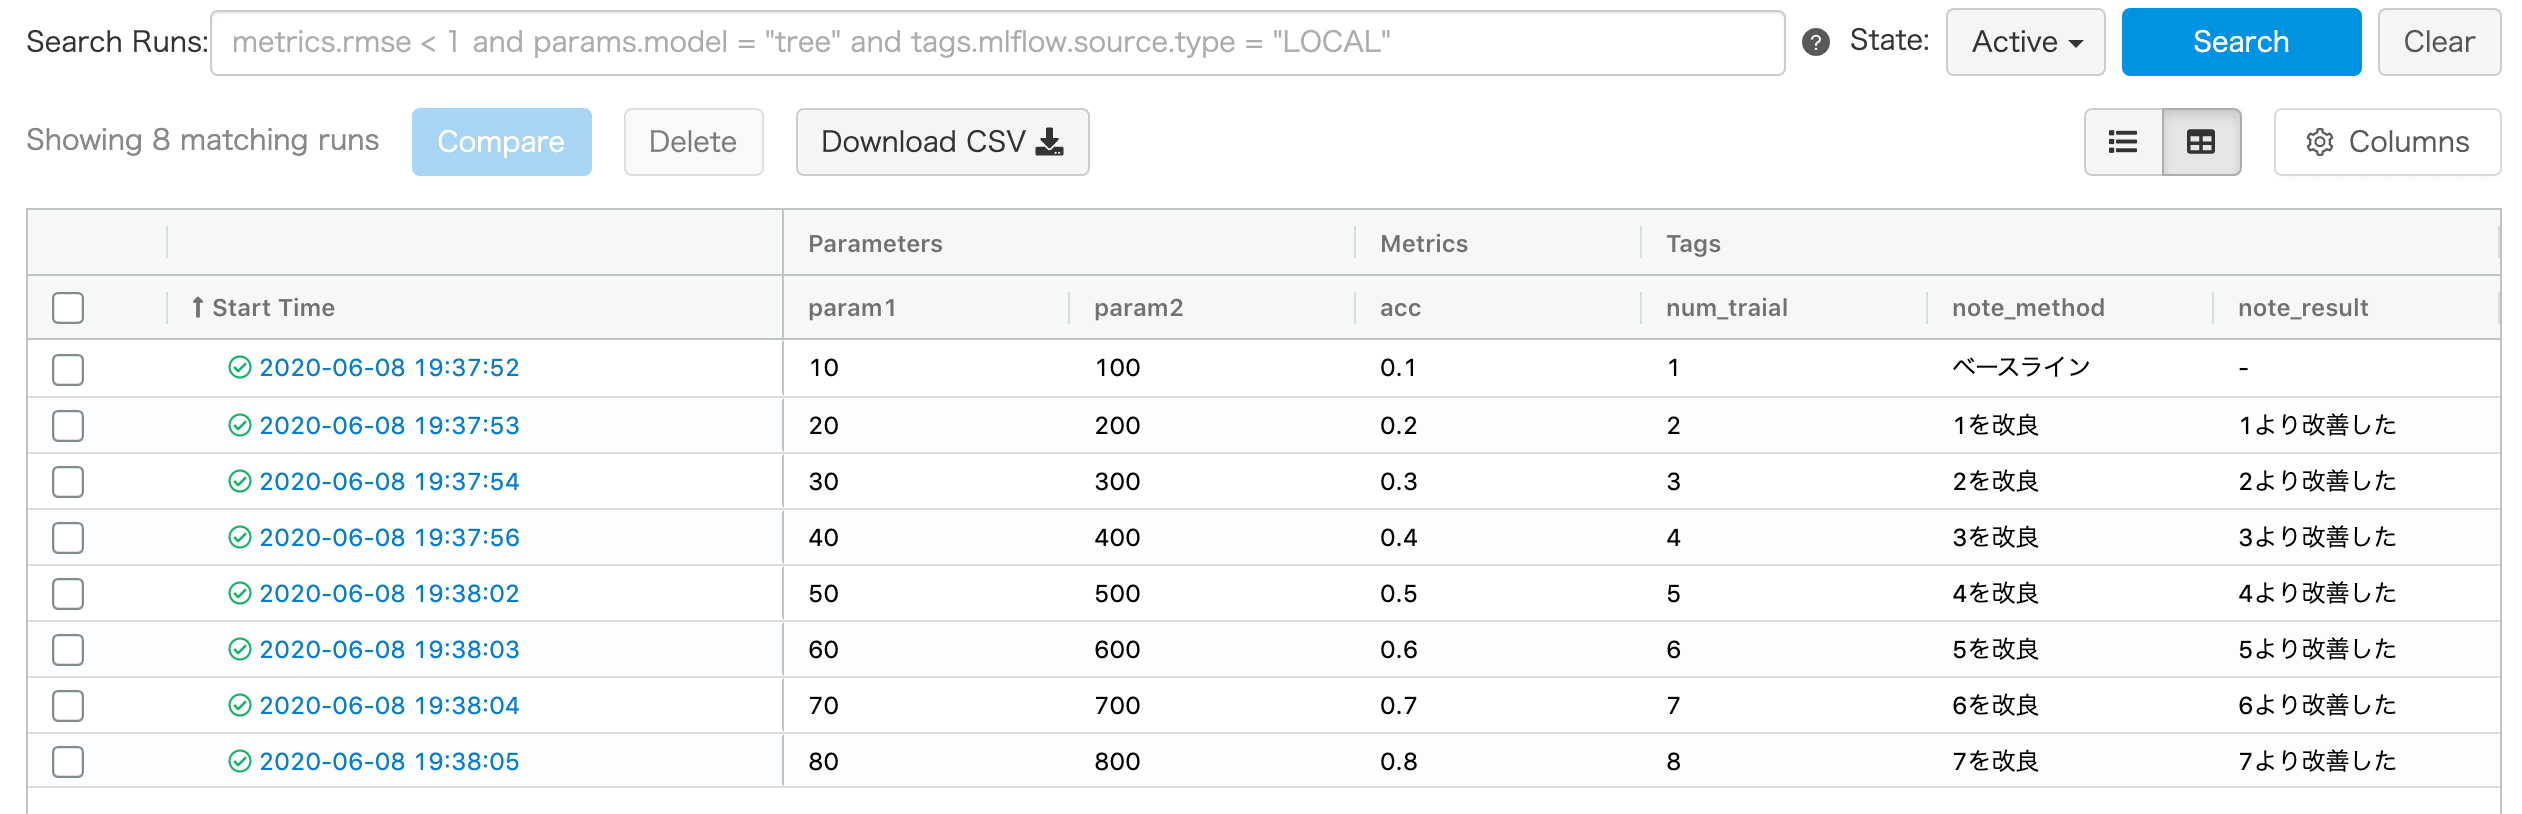Select the checkbox for run 19:38:04
Screen dimensions: 2522x814
click(68, 706)
